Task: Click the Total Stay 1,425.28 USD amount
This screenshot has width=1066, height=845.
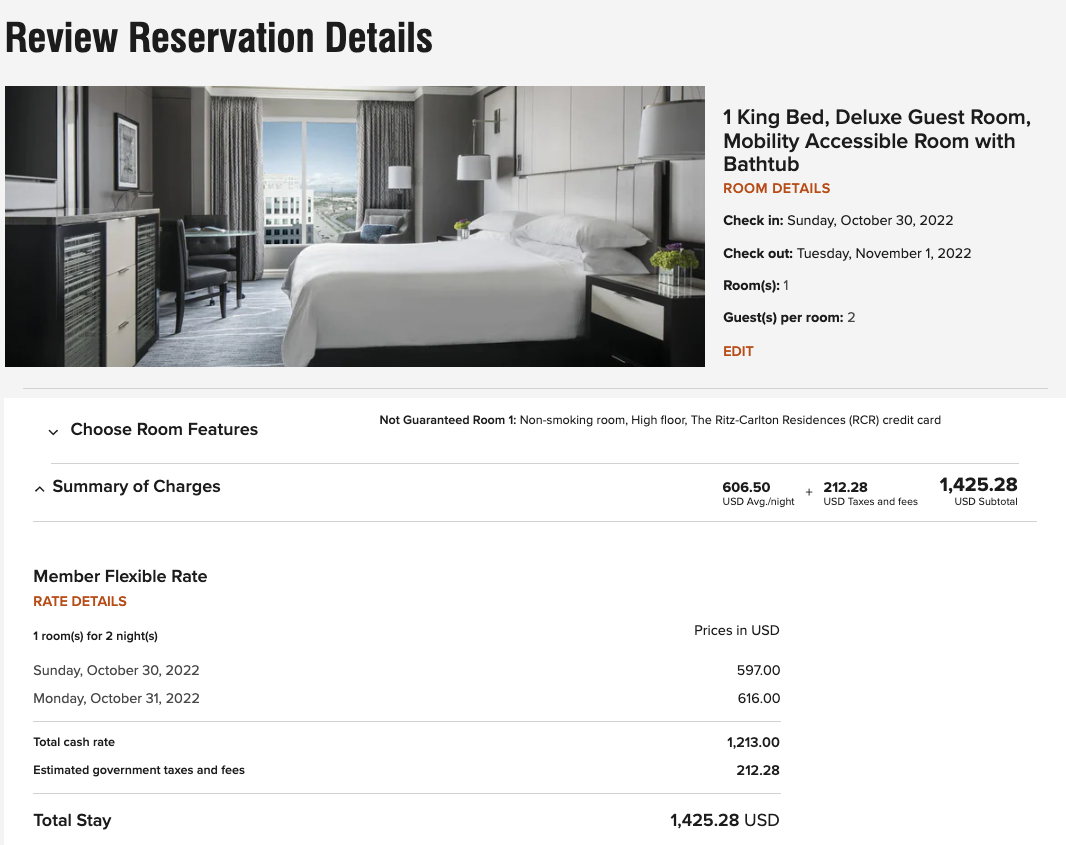Action: (x=724, y=820)
